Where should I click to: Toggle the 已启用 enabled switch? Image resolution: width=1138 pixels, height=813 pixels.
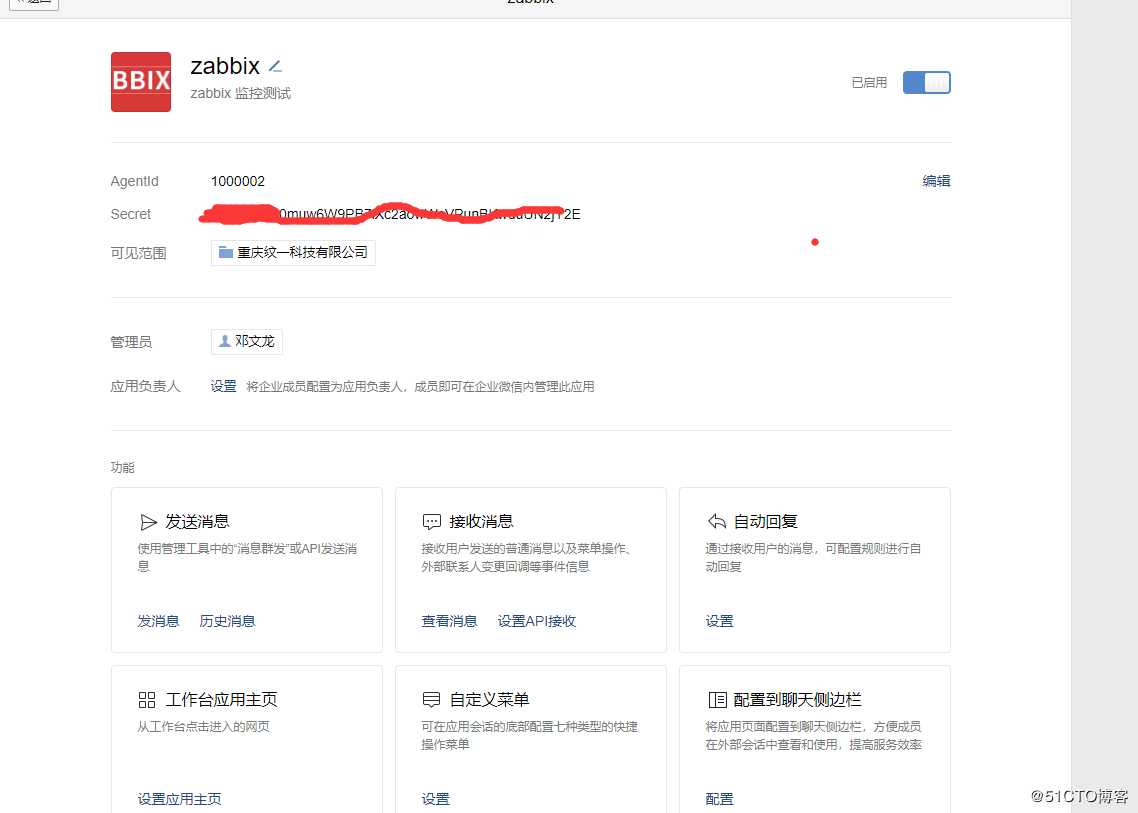click(926, 83)
